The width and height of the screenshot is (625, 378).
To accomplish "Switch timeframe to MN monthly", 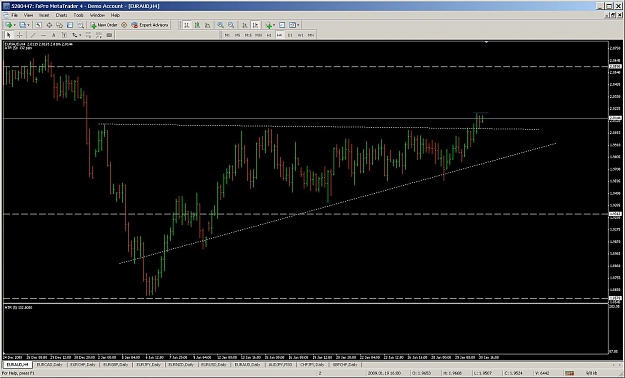I will pos(311,35).
